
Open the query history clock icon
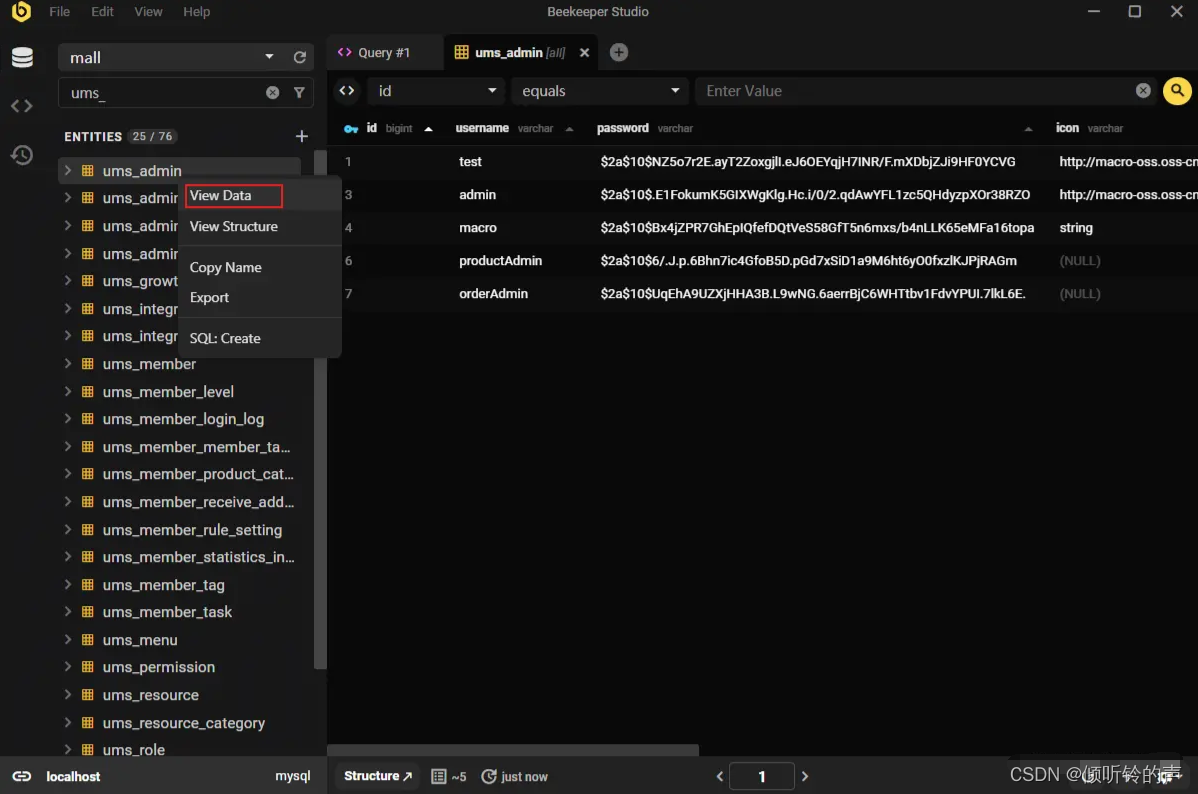[21, 155]
